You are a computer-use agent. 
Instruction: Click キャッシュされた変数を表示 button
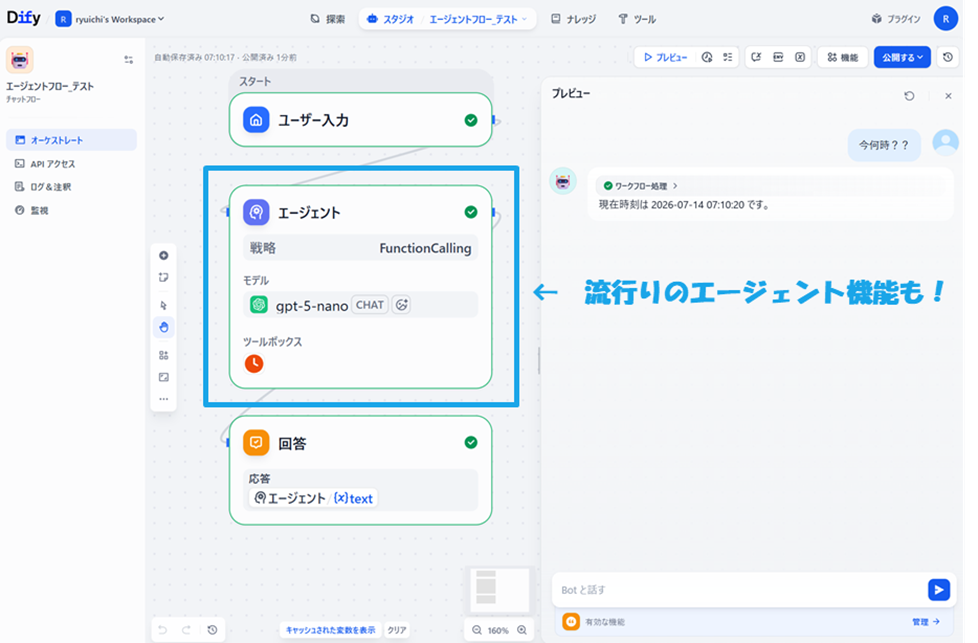[331, 630]
